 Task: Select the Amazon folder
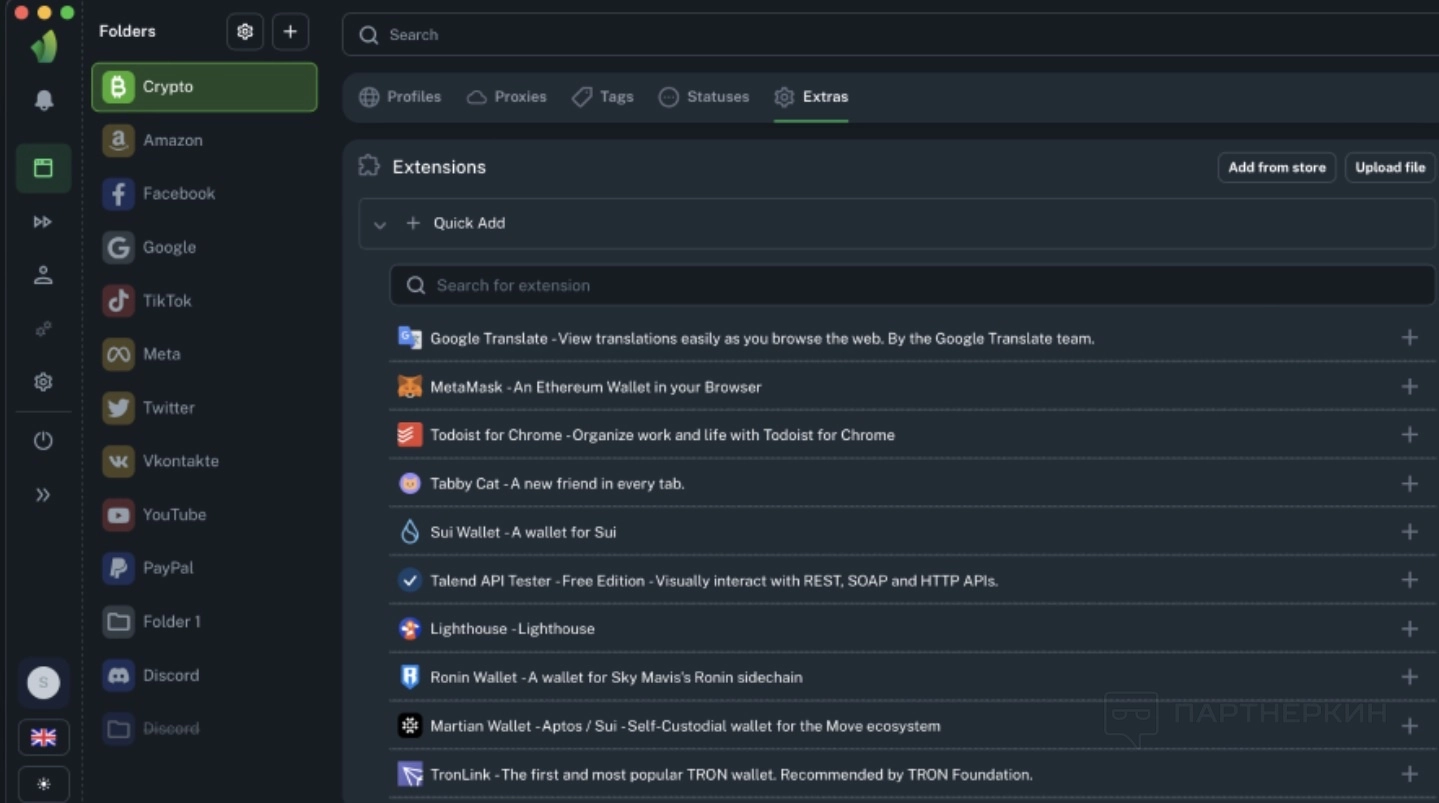click(172, 140)
